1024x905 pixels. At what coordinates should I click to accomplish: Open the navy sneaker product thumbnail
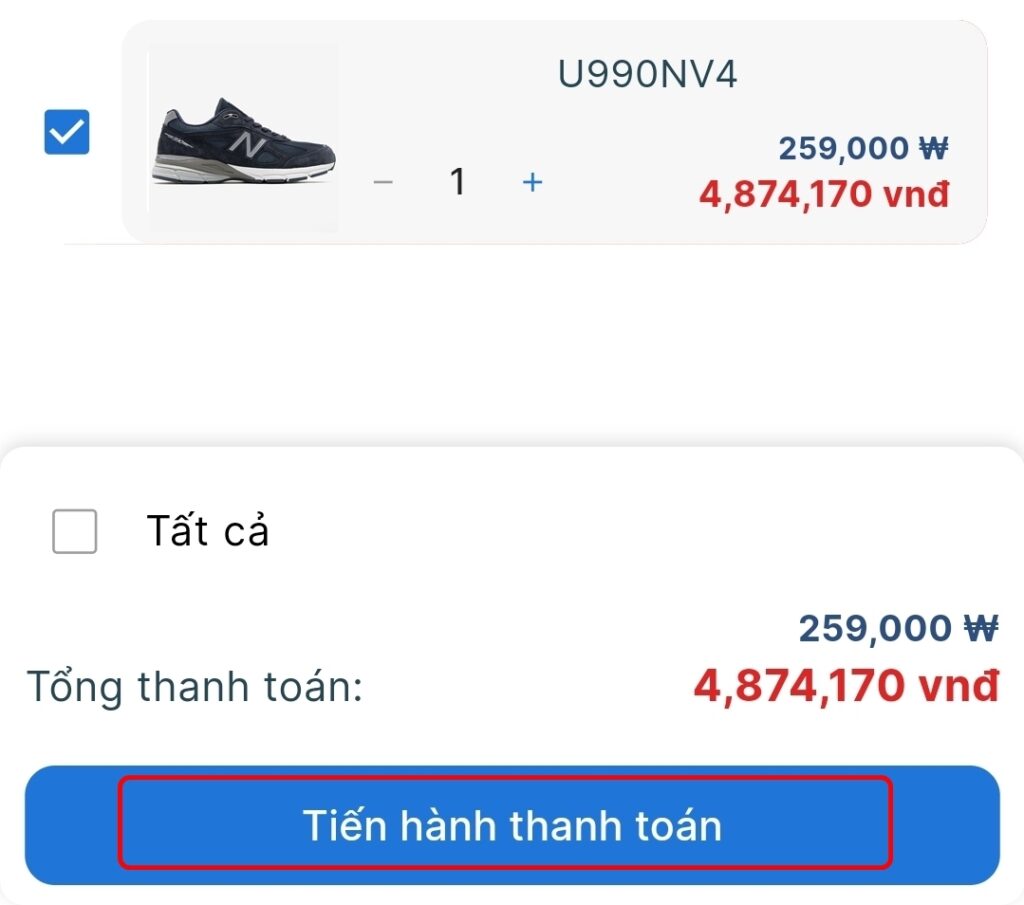(x=243, y=138)
